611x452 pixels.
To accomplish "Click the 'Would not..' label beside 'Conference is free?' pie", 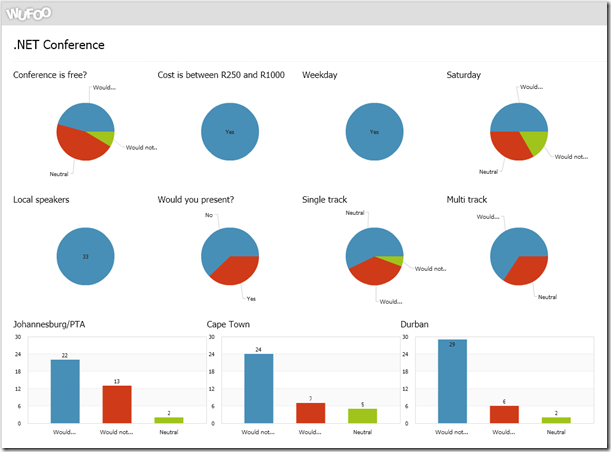I will (141, 148).
